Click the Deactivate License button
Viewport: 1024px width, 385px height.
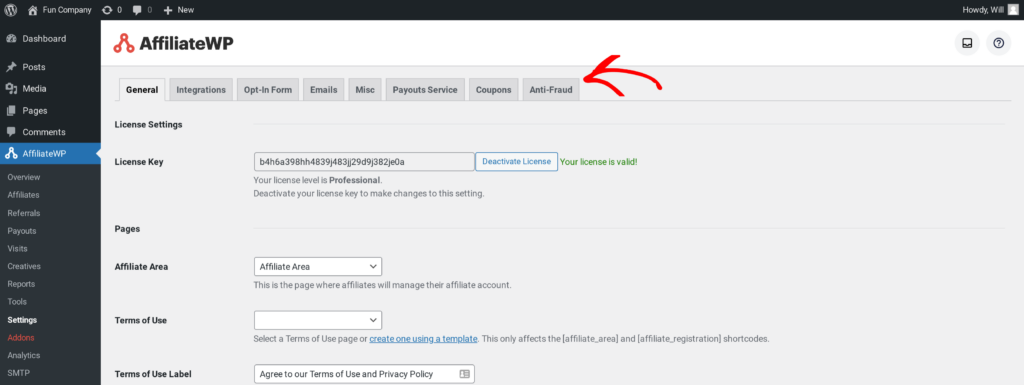click(x=517, y=161)
